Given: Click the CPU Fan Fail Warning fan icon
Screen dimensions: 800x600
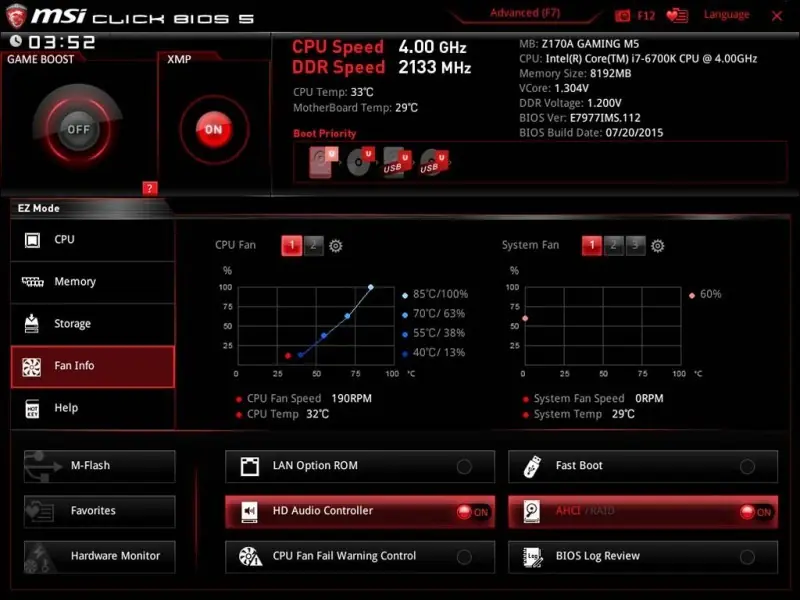Looking at the screenshot, I should 251,557.
